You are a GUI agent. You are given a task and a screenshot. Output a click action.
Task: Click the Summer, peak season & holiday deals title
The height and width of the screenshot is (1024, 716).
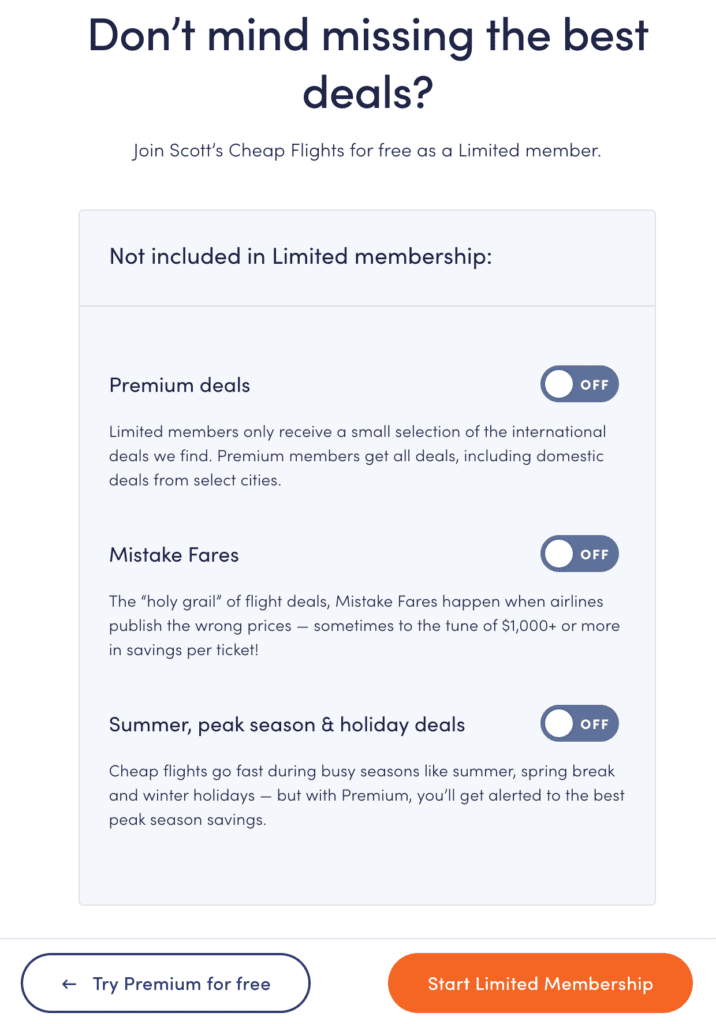(x=287, y=725)
